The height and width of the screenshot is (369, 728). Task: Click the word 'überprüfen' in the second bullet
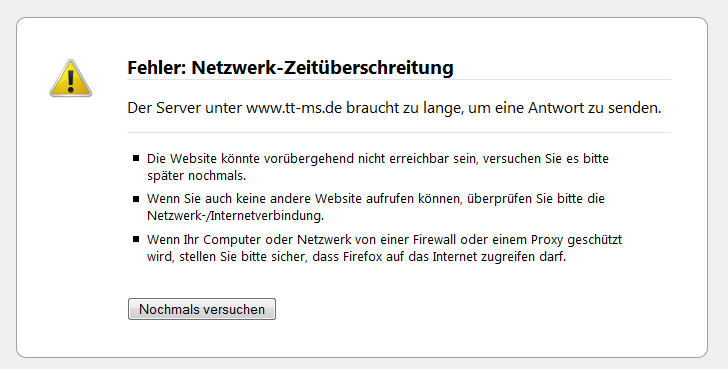pyautogui.click(x=500, y=199)
